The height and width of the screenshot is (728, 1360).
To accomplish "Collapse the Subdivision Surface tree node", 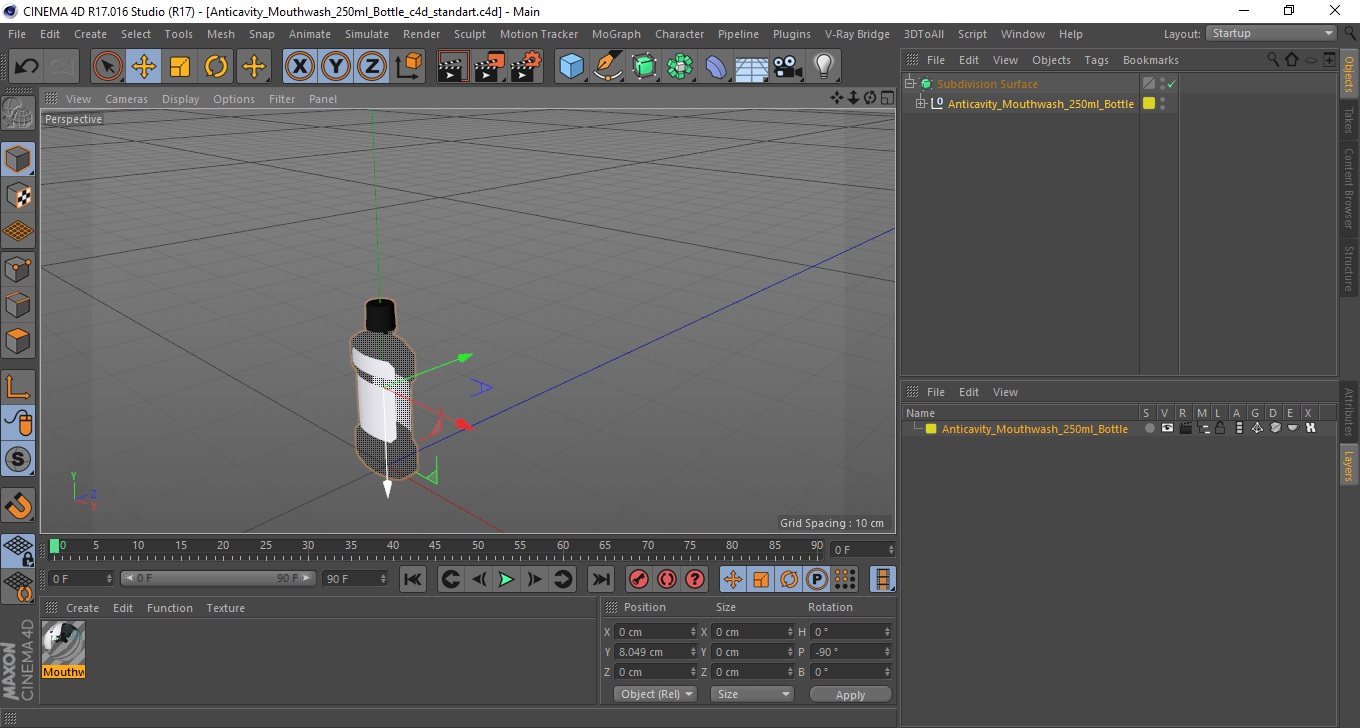I will [x=910, y=84].
